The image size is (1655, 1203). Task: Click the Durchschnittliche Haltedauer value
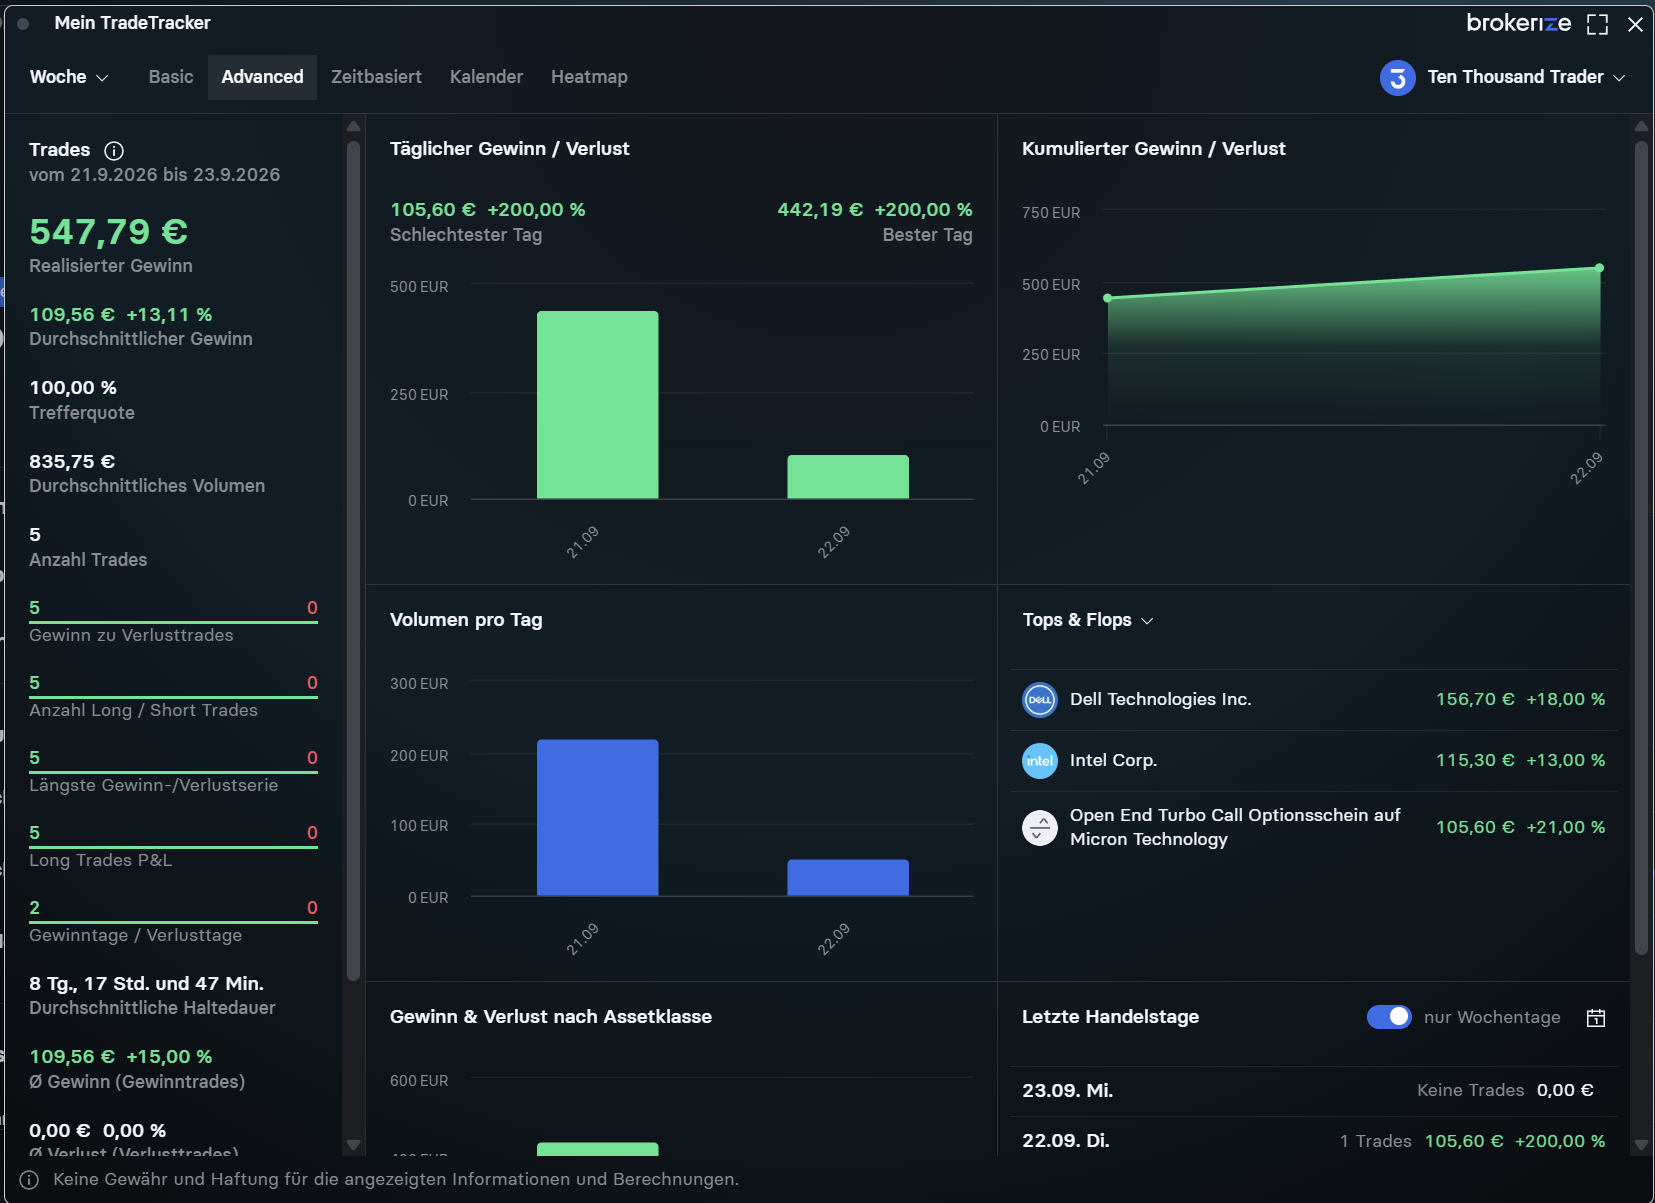147,984
